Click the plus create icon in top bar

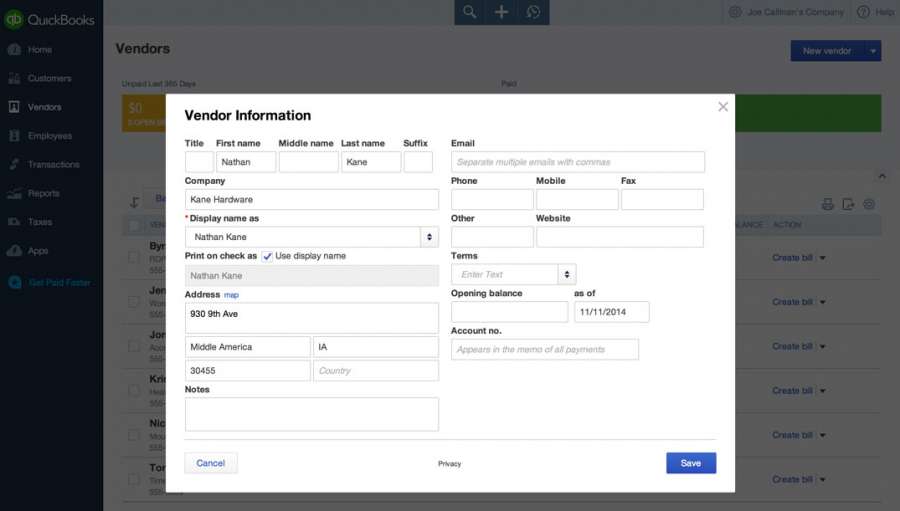click(x=501, y=11)
